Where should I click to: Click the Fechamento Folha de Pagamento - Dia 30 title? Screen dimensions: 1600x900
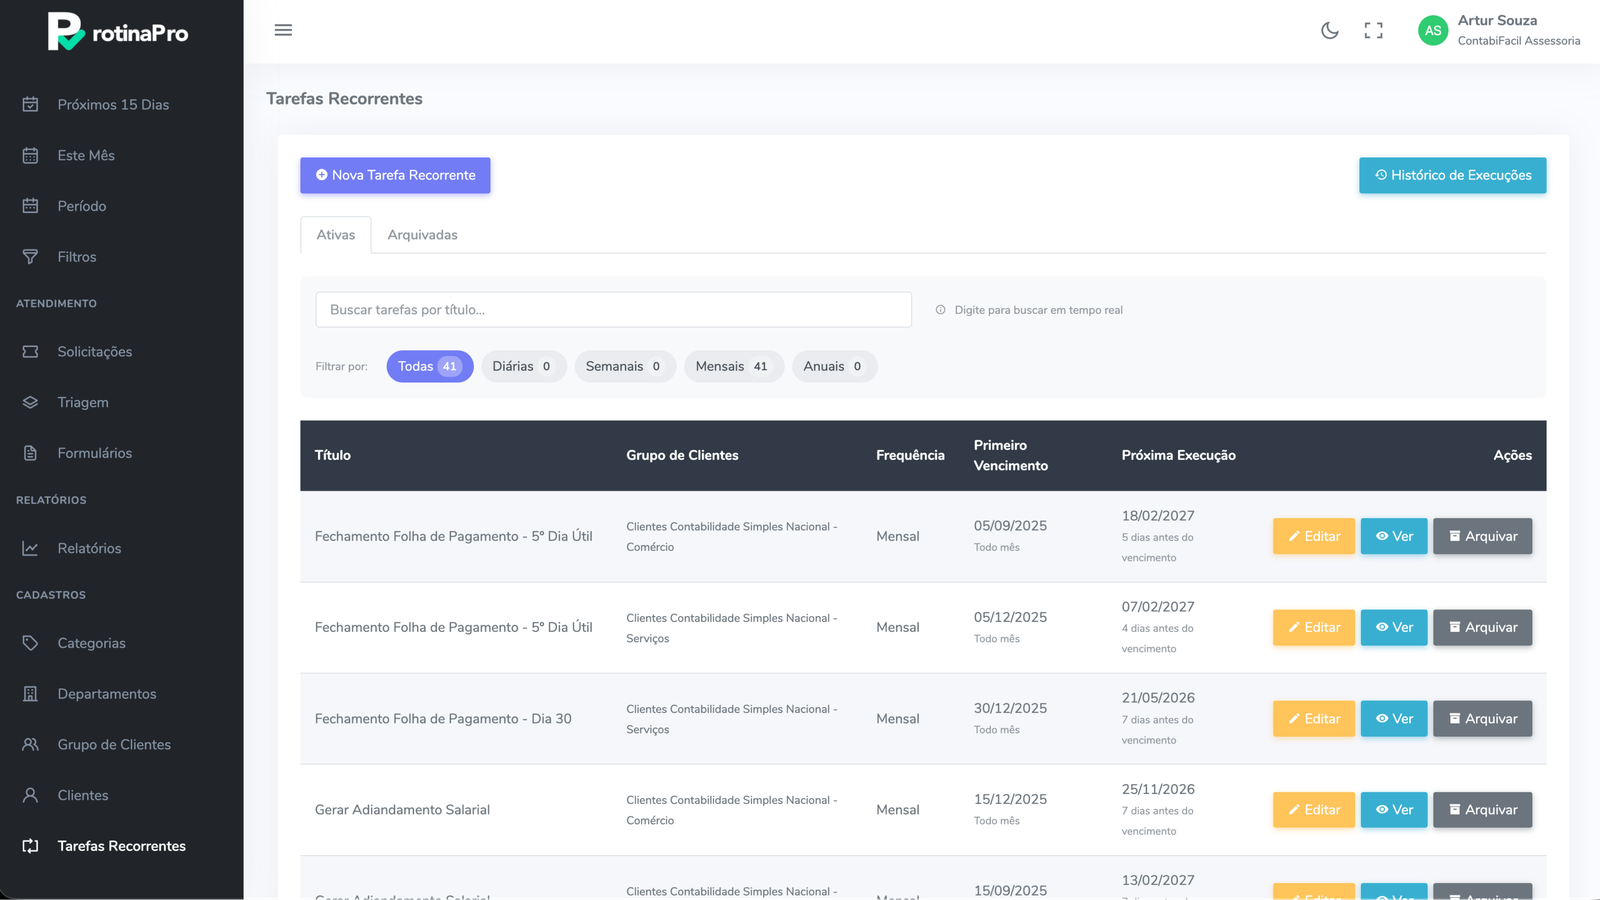(443, 719)
